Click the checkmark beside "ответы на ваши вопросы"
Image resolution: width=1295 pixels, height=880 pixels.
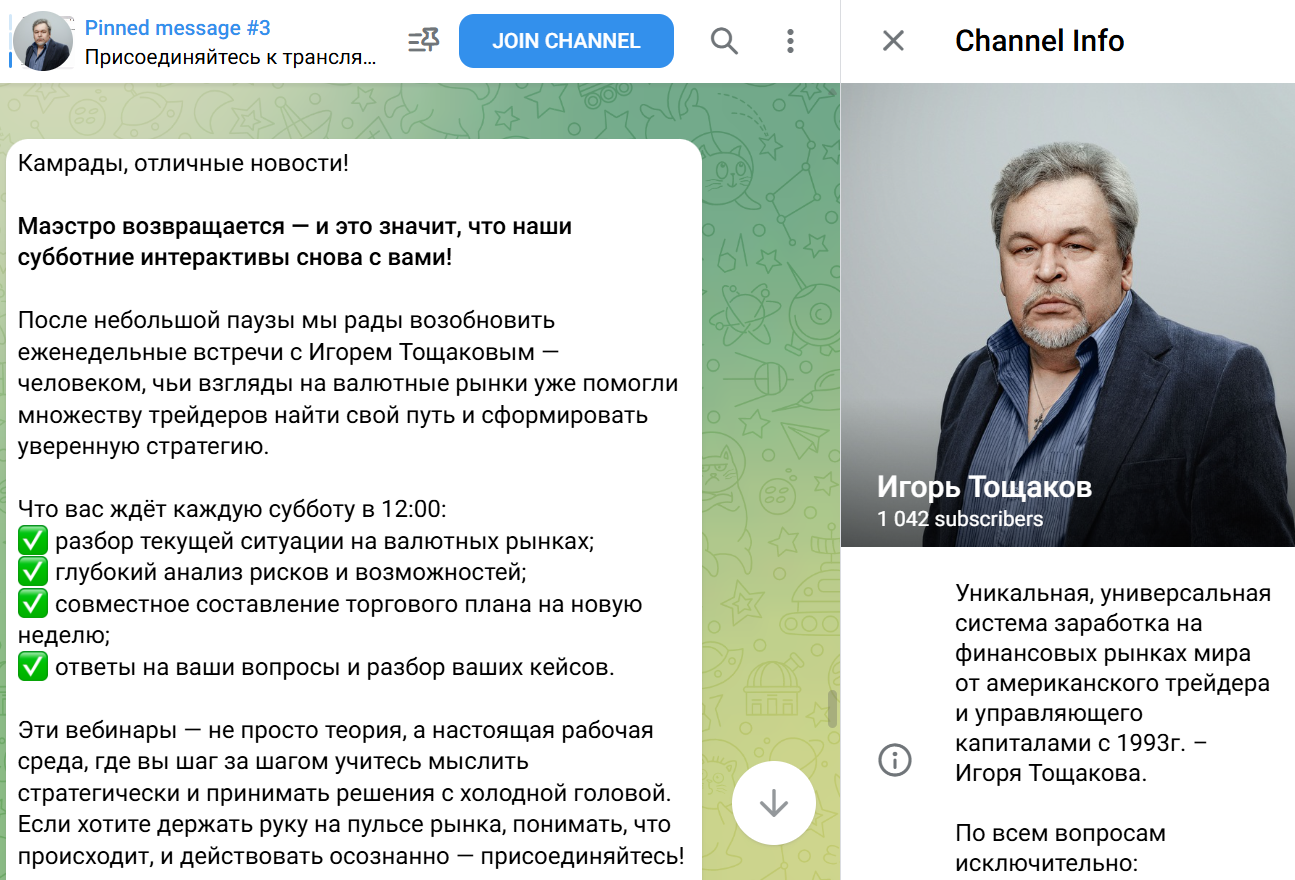click(31, 666)
